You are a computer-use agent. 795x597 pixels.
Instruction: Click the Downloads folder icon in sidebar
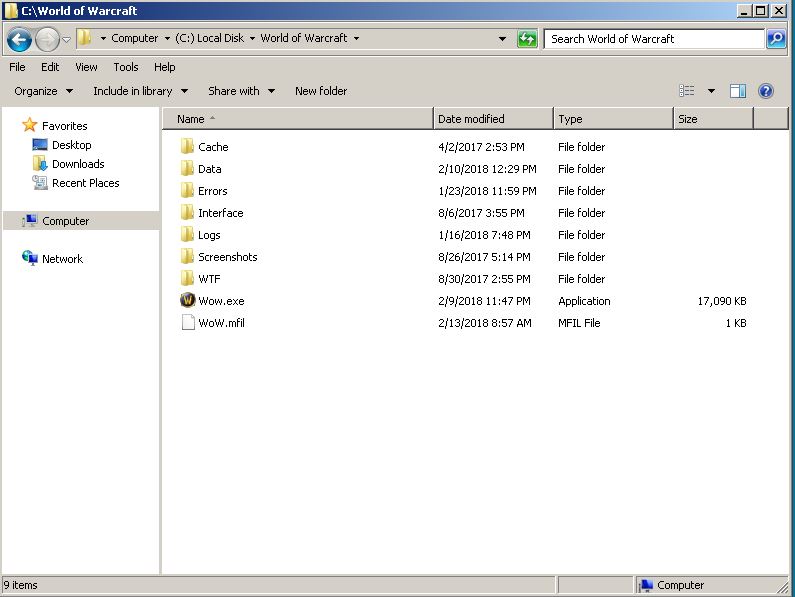coord(40,163)
